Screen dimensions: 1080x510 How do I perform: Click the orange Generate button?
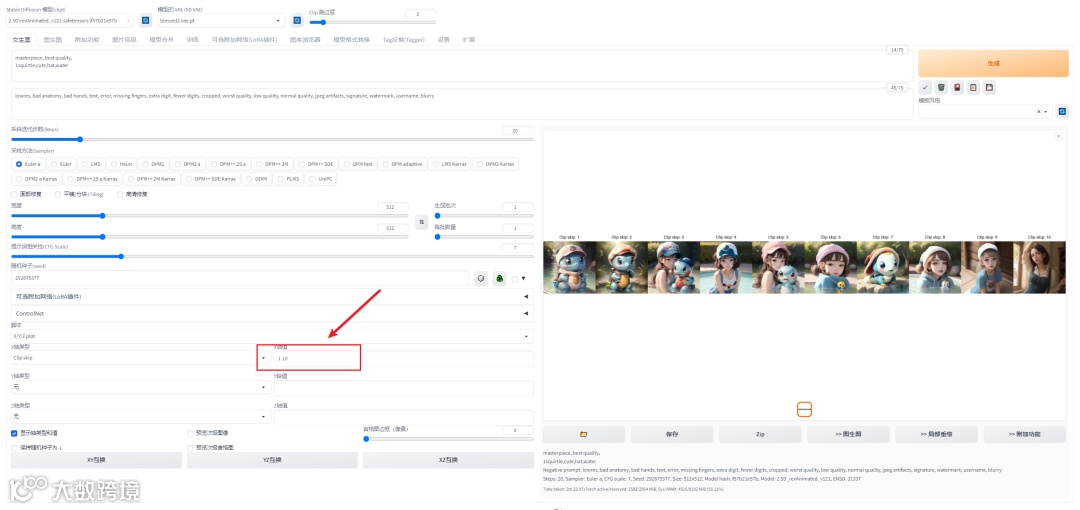click(993, 63)
